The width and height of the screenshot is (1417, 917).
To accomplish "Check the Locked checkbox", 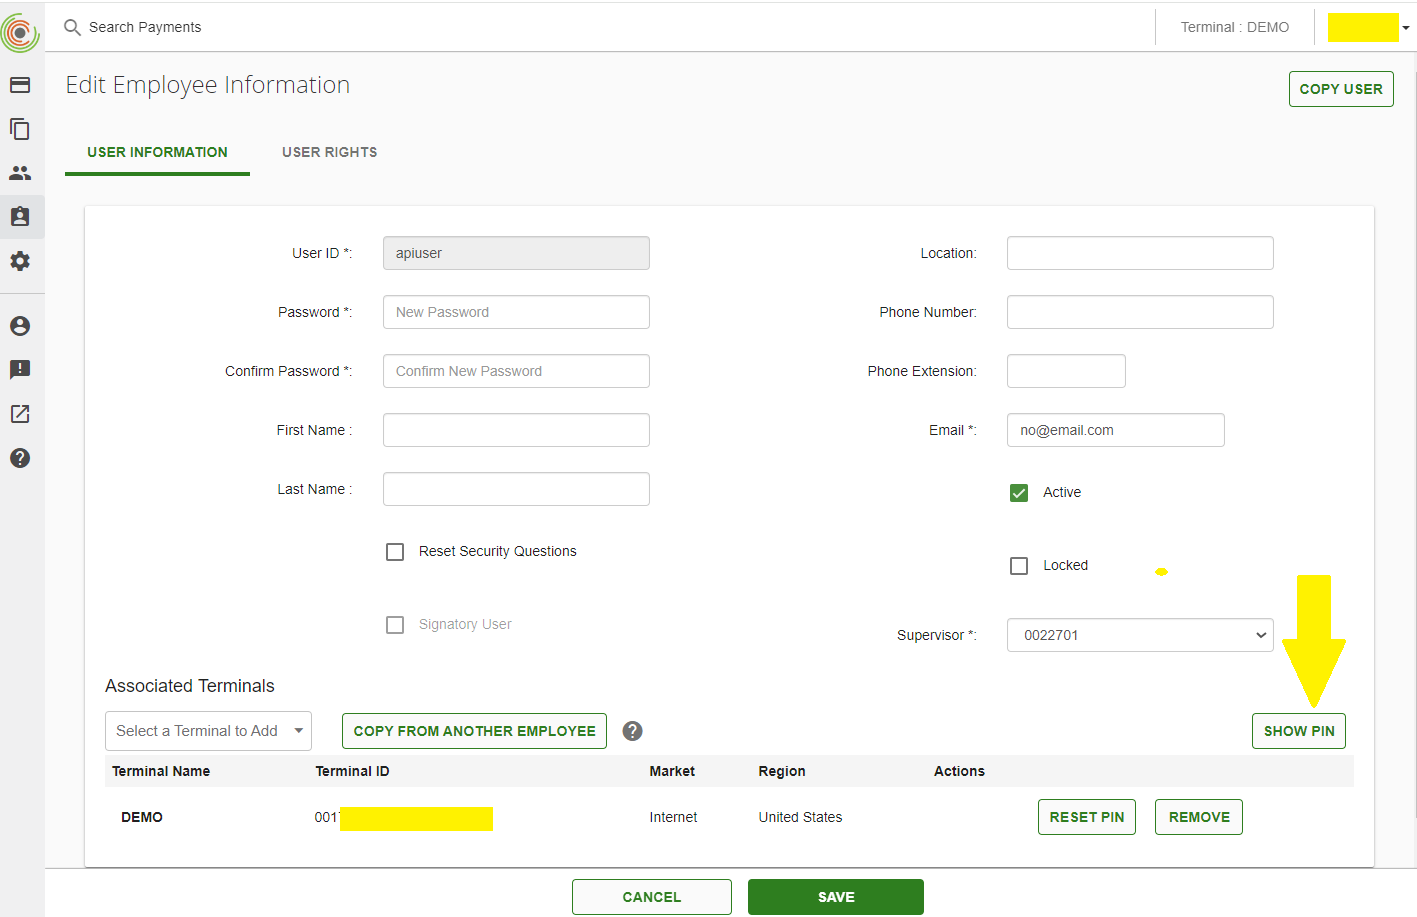I will click(1019, 566).
